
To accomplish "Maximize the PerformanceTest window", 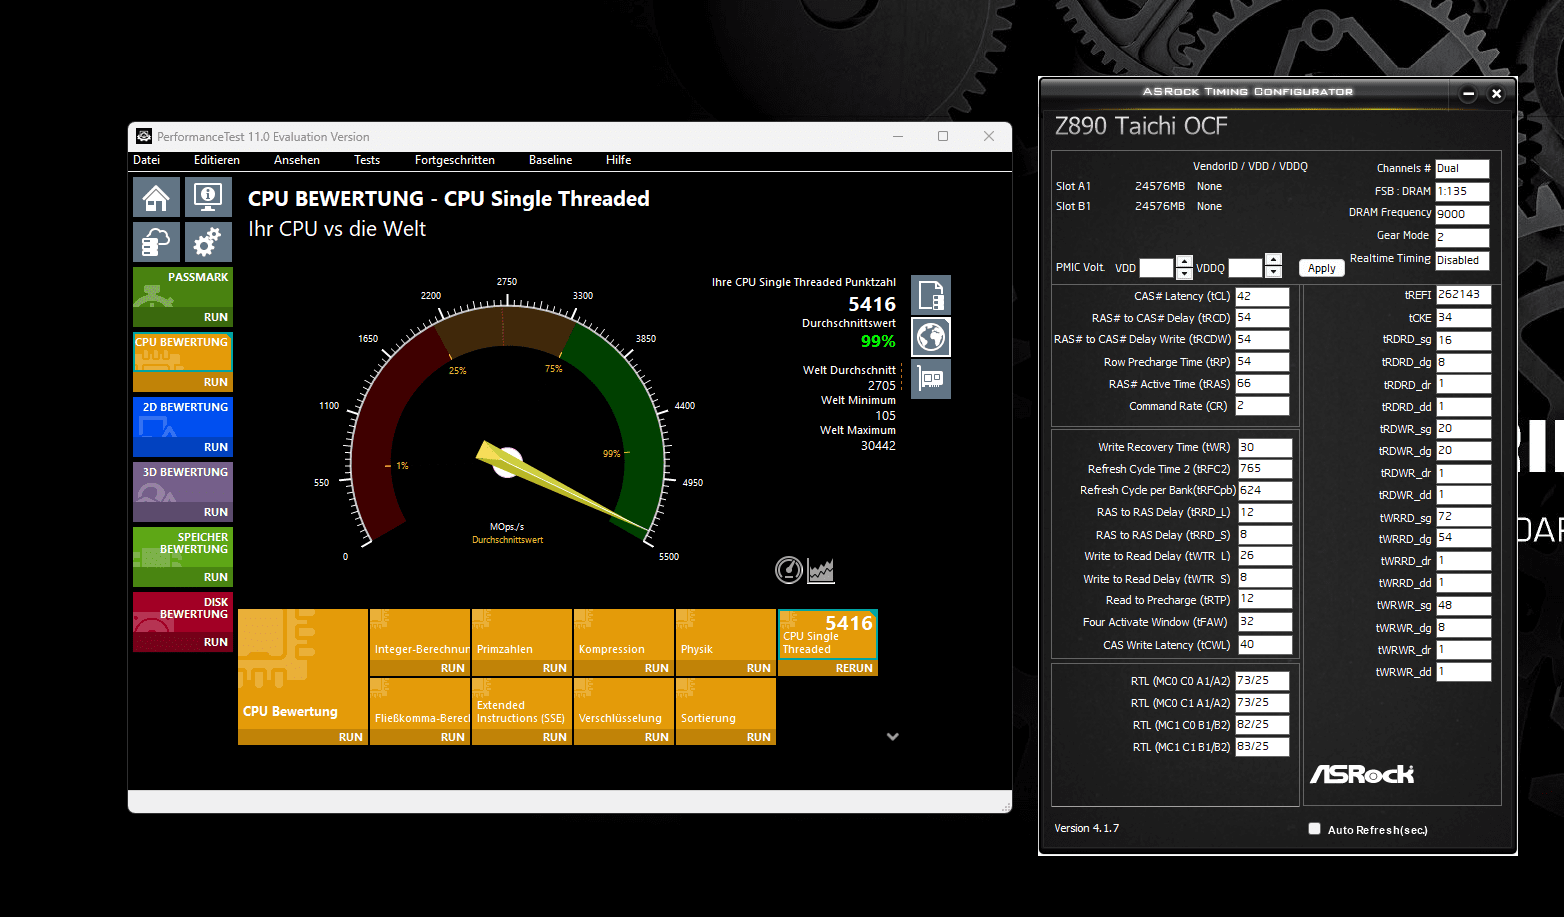I will click(943, 136).
